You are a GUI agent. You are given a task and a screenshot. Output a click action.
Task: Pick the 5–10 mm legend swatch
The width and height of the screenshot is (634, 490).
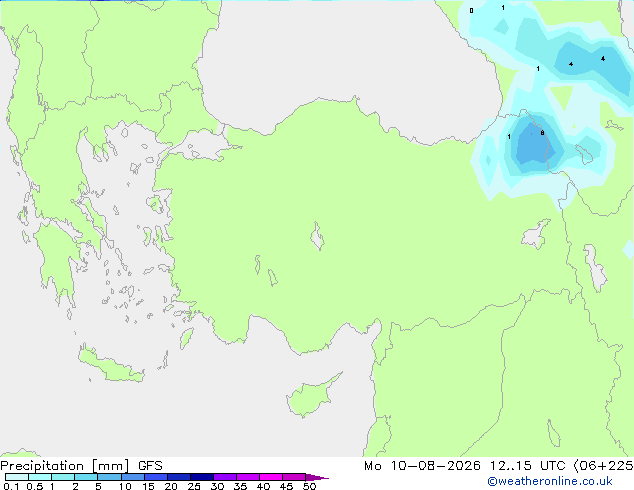(x=109, y=477)
